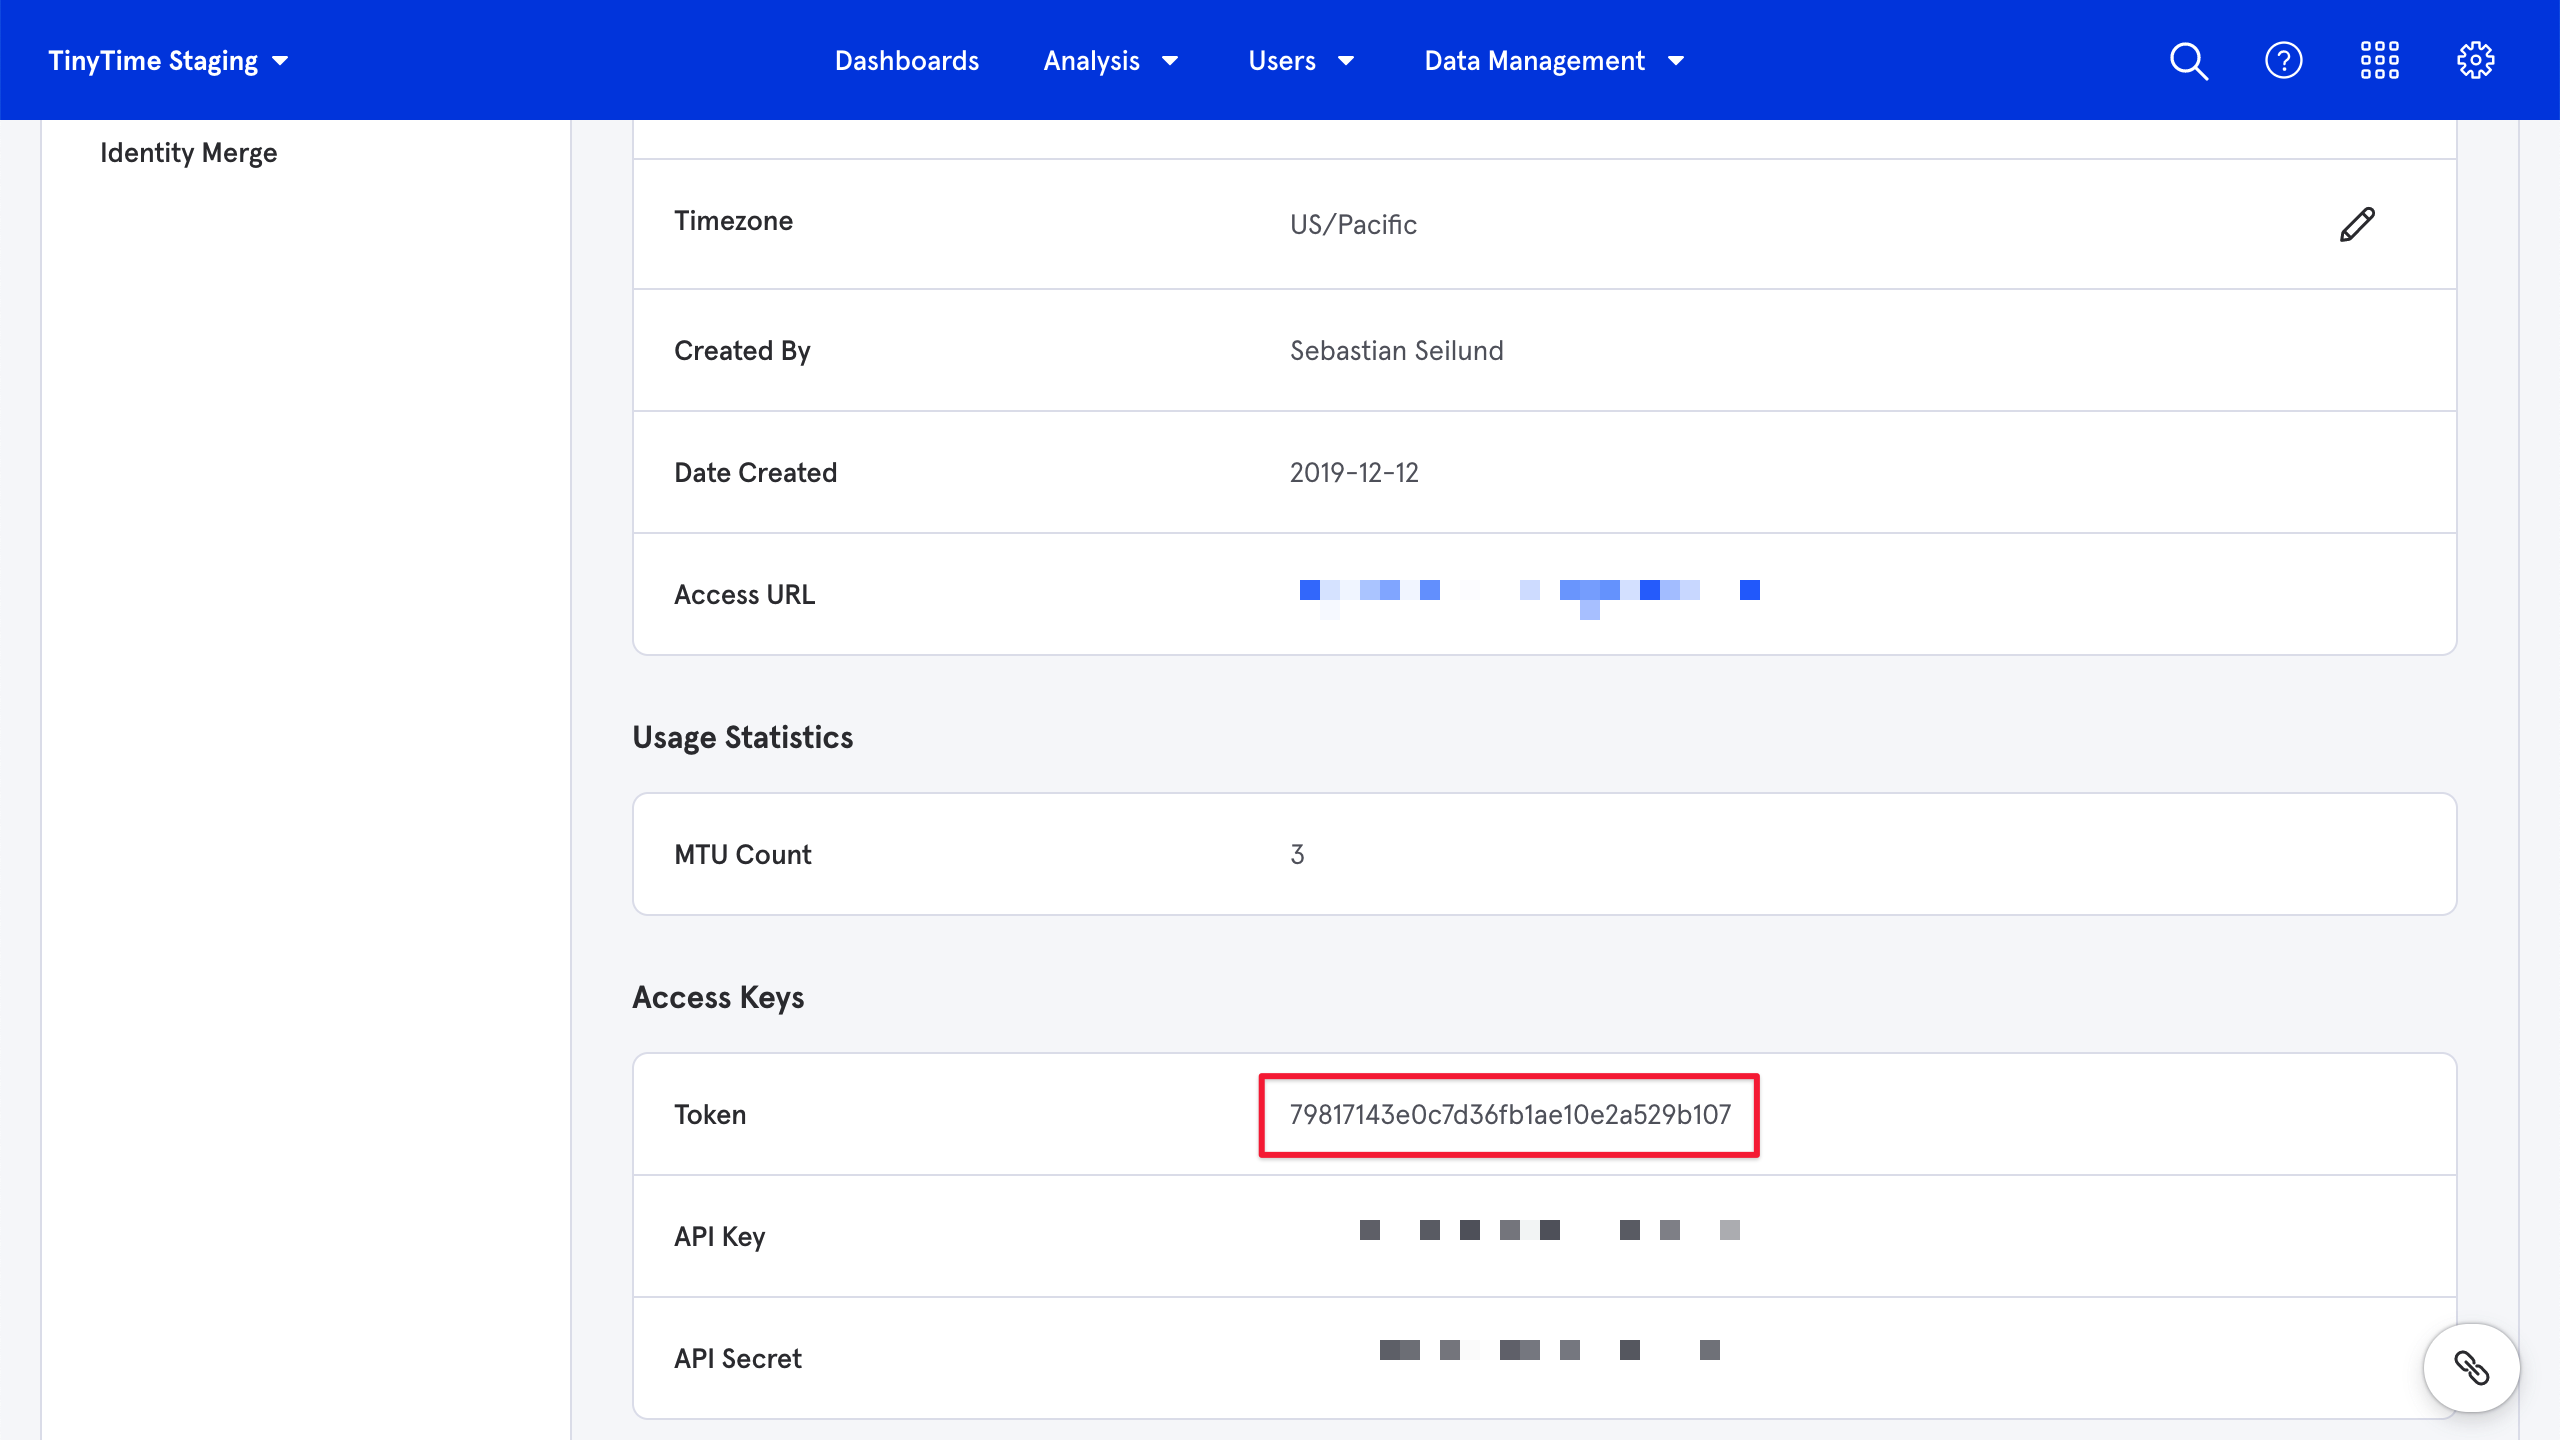Click the Created By label
Viewport: 2560px width, 1440px height.
tap(742, 351)
